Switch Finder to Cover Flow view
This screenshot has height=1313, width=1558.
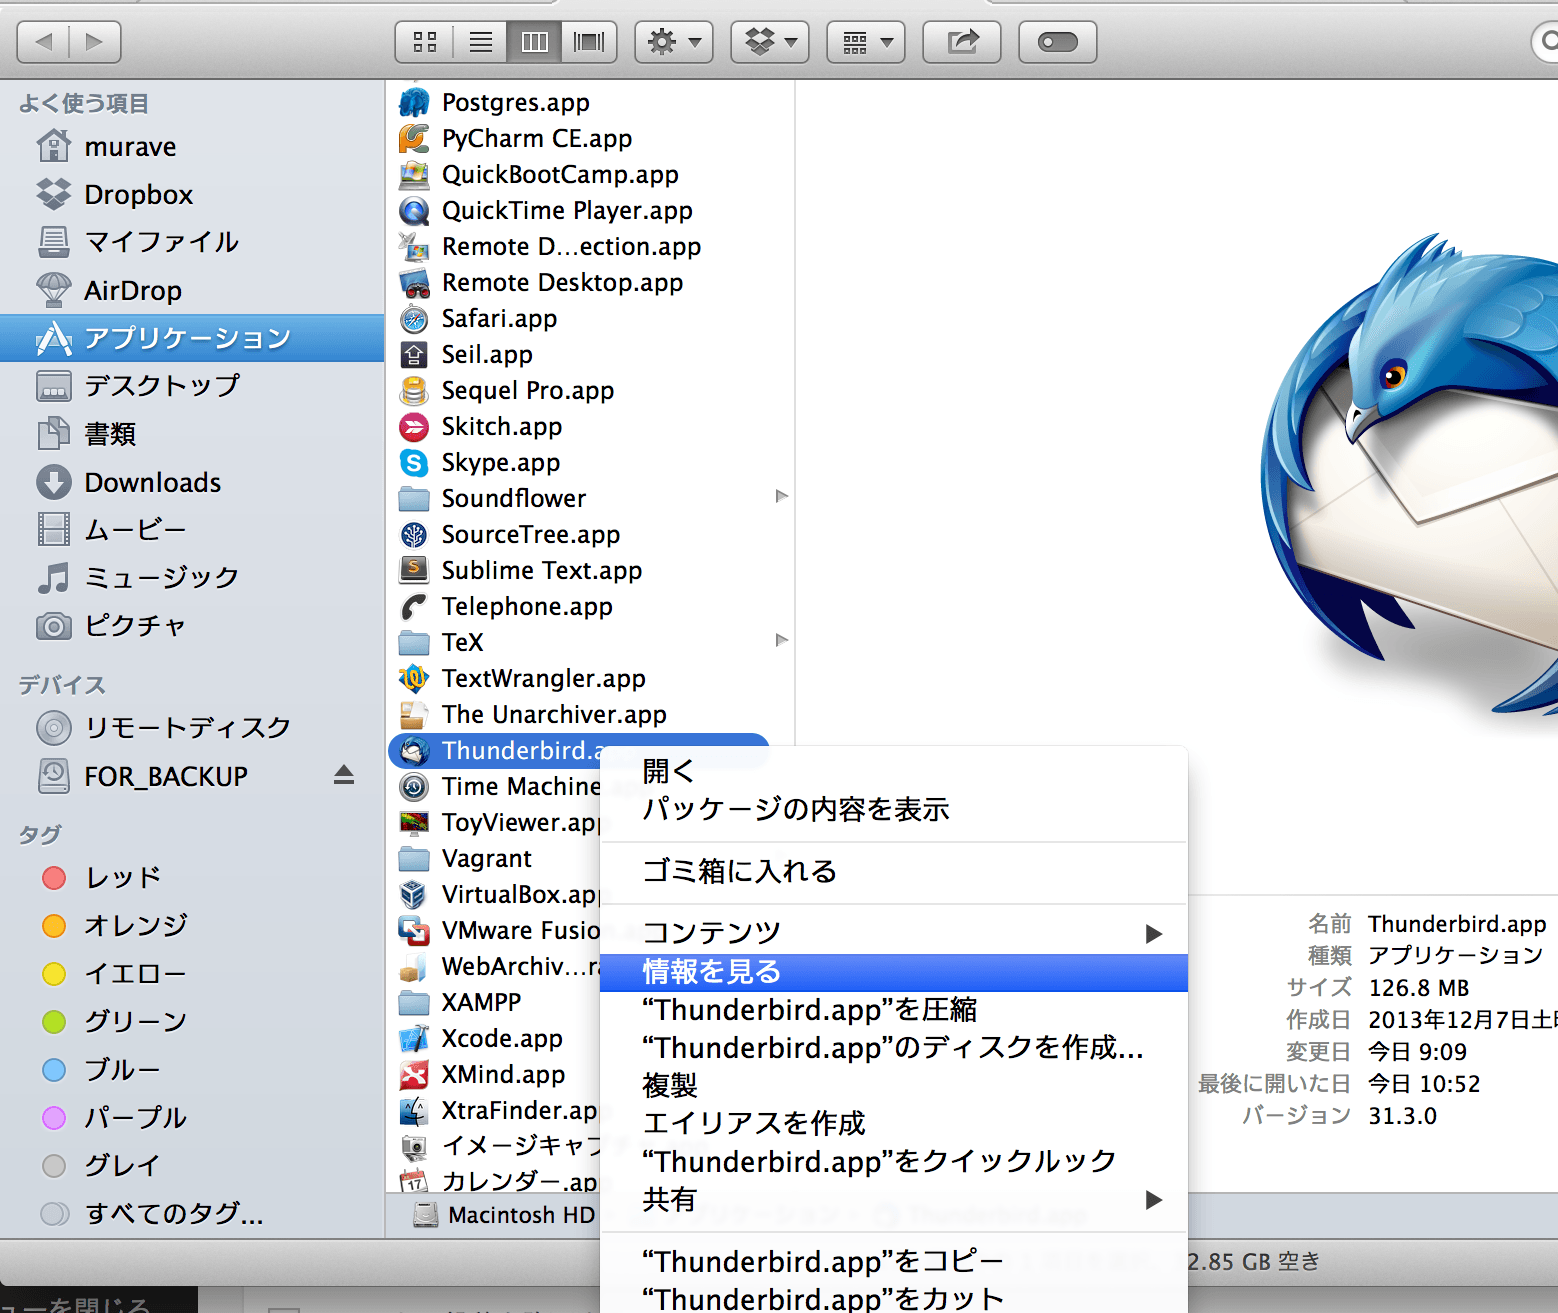[x=589, y=42]
